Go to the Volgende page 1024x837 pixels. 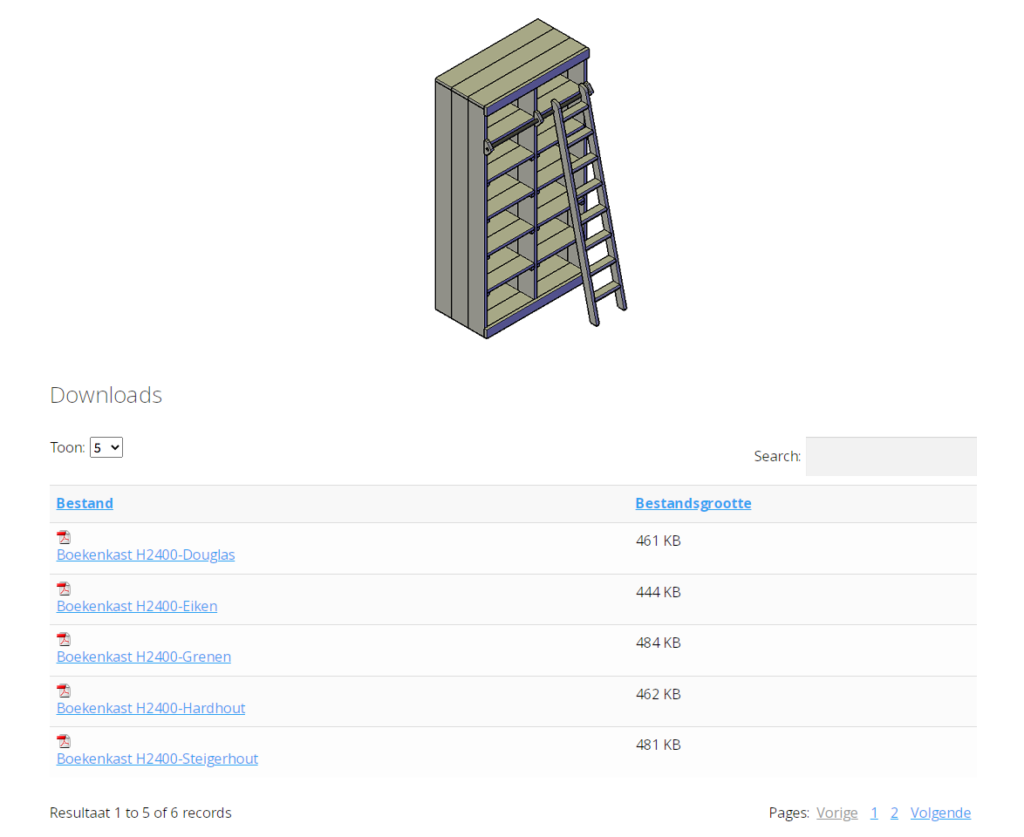point(940,813)
